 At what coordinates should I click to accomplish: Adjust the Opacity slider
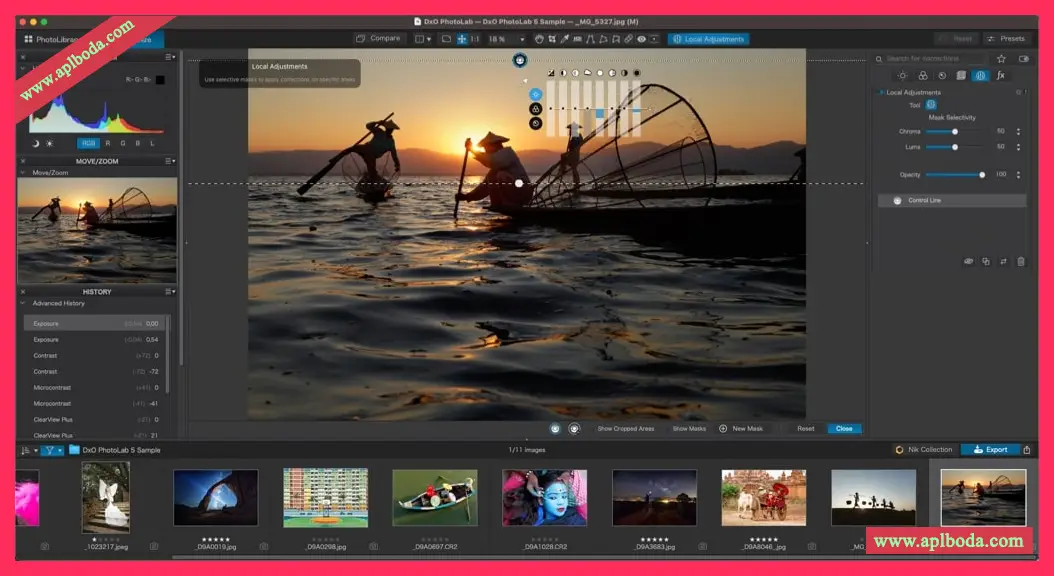coord(983,175)
